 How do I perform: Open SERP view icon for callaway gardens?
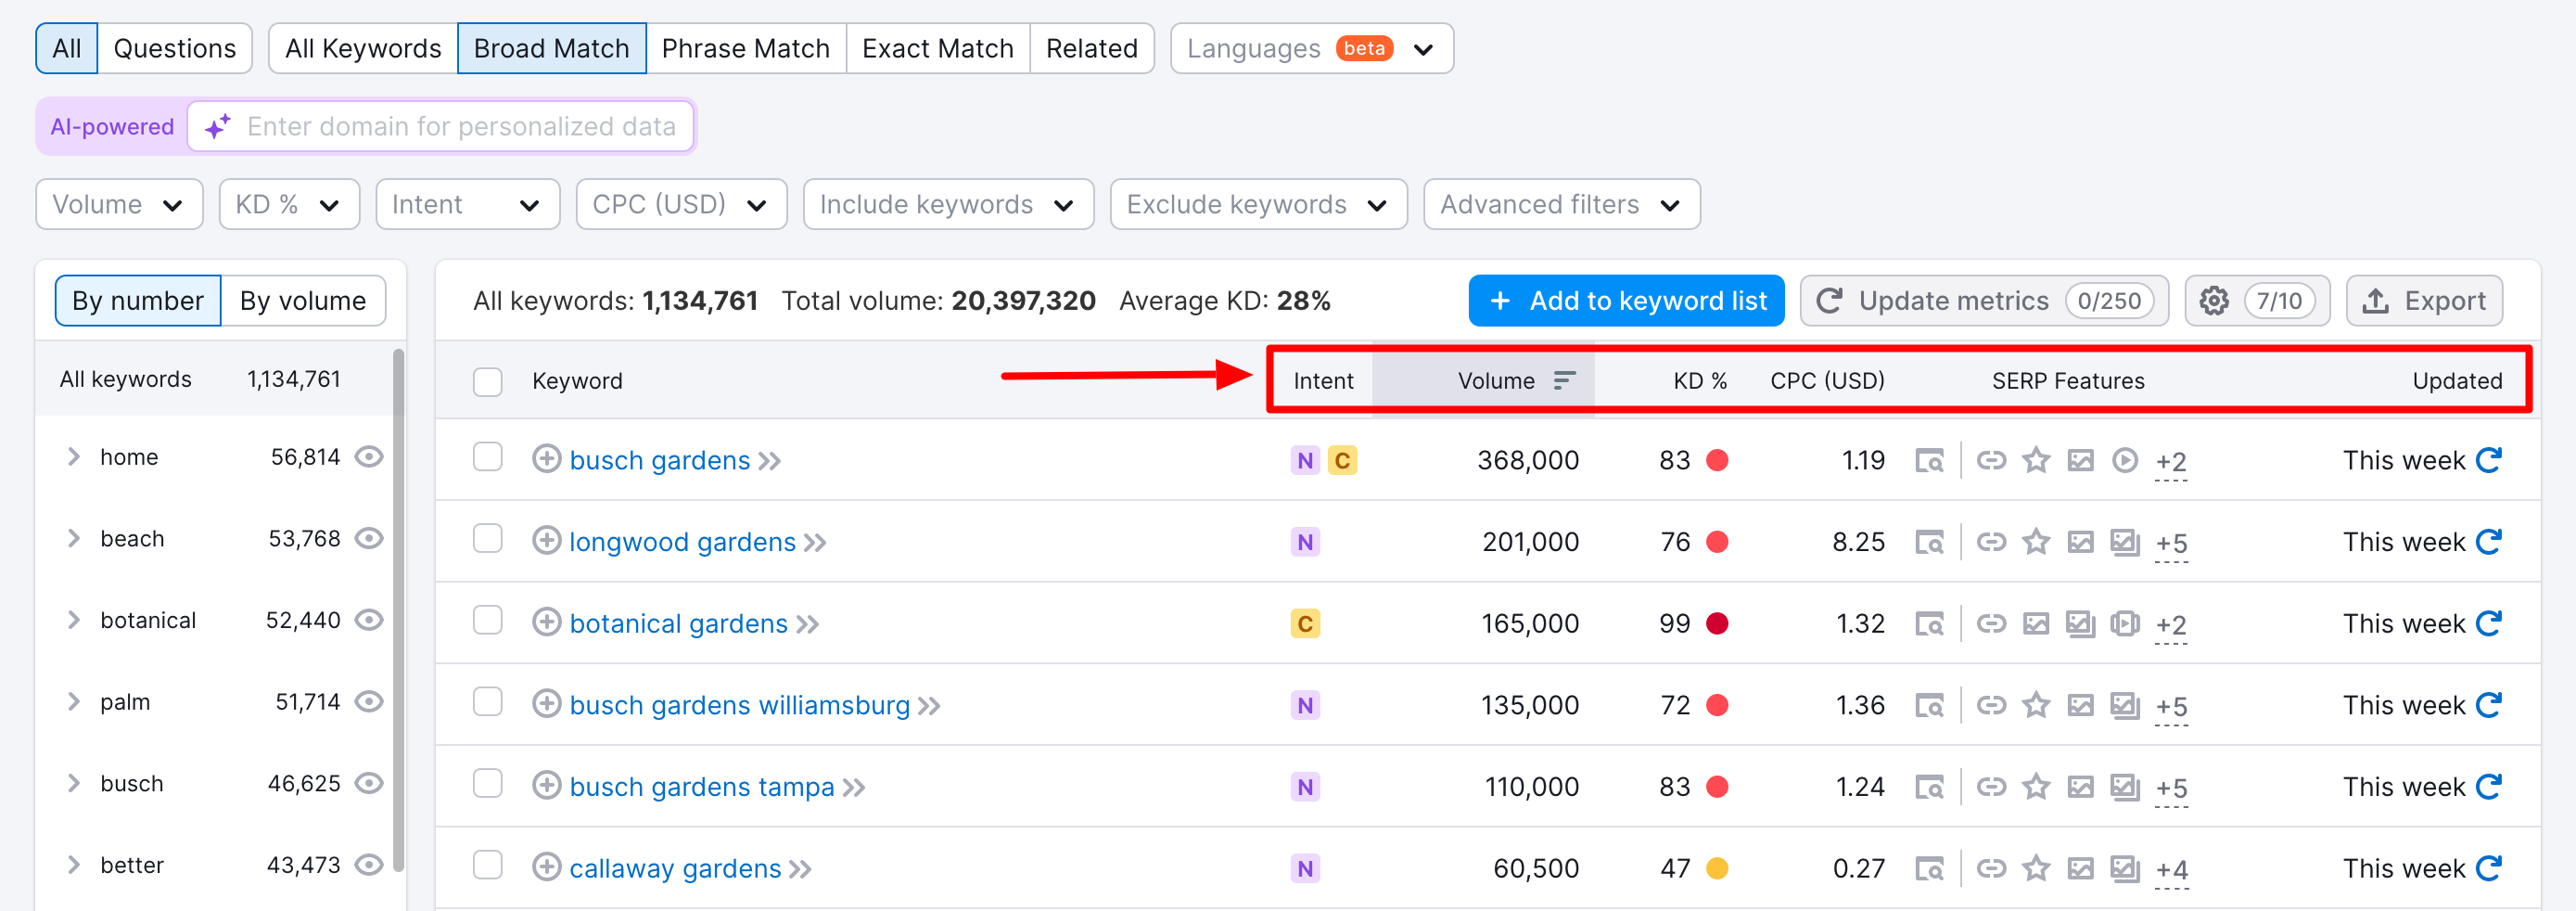(1929, 869)
